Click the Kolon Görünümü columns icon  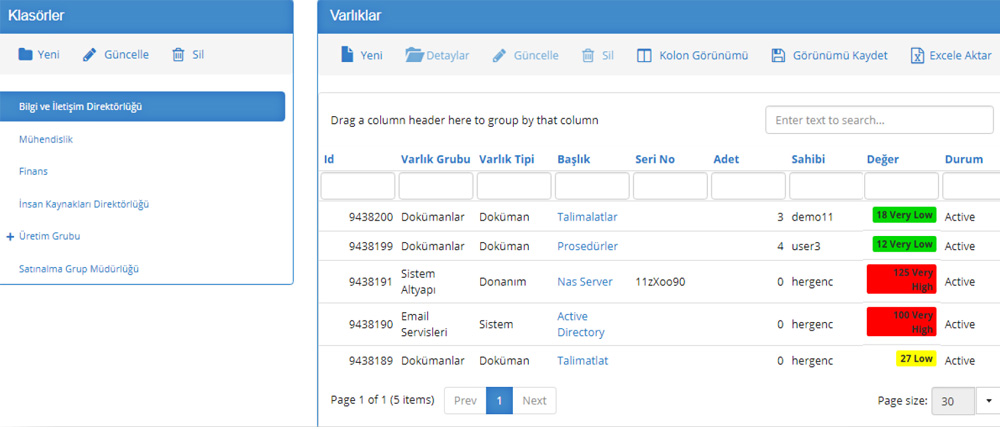(645, 55)
